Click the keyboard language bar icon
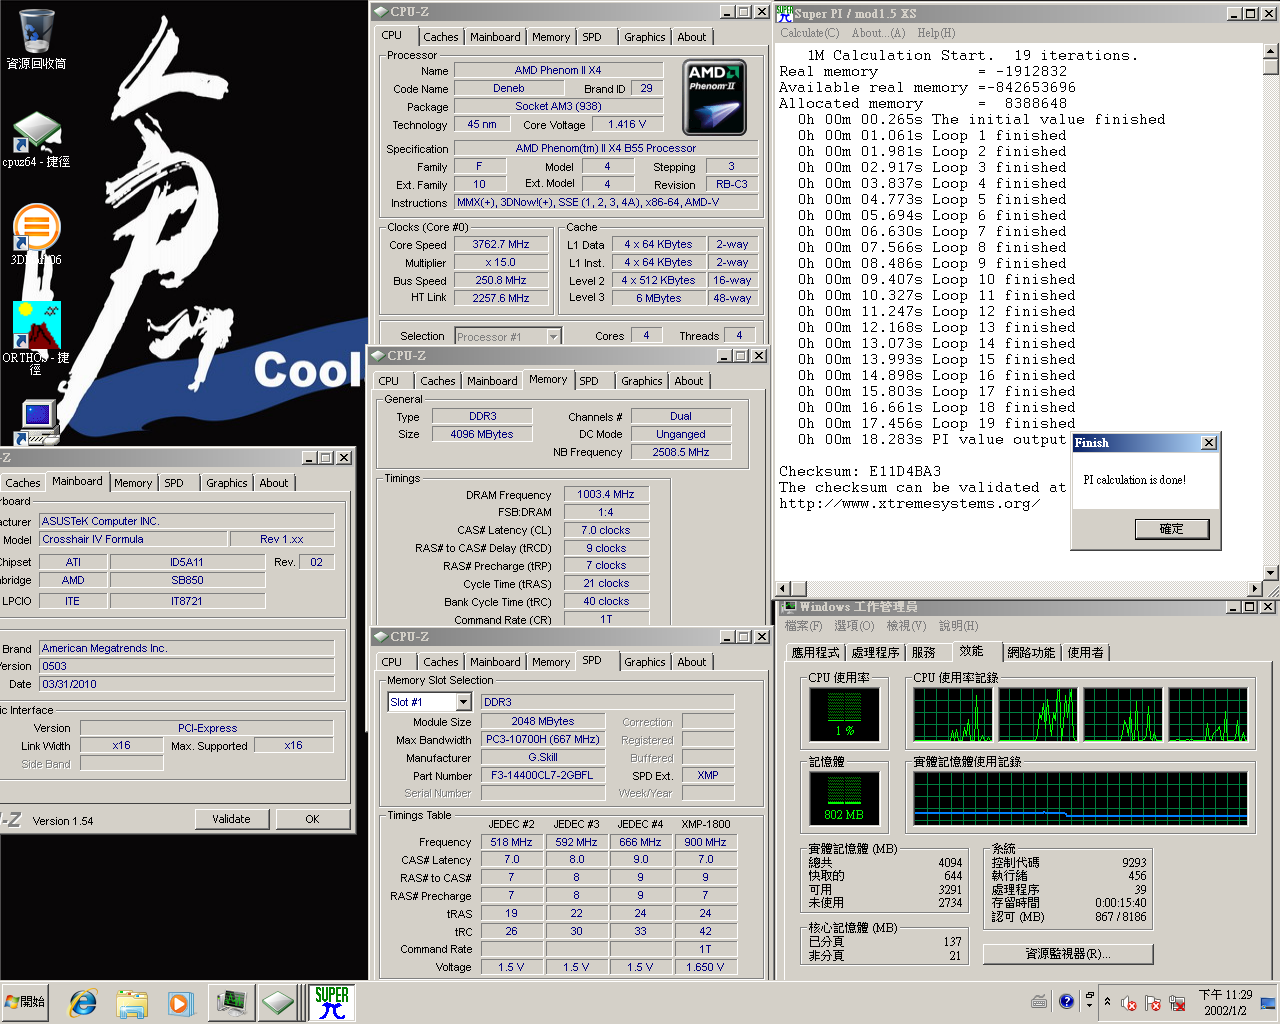 [1039, 1001]
